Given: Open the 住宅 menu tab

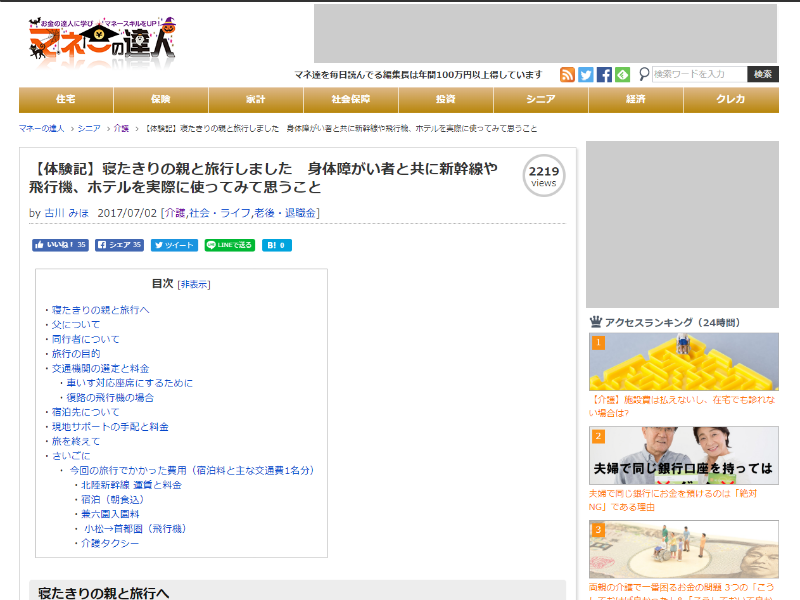Looking at the screenshot, I should pos(66,99).
